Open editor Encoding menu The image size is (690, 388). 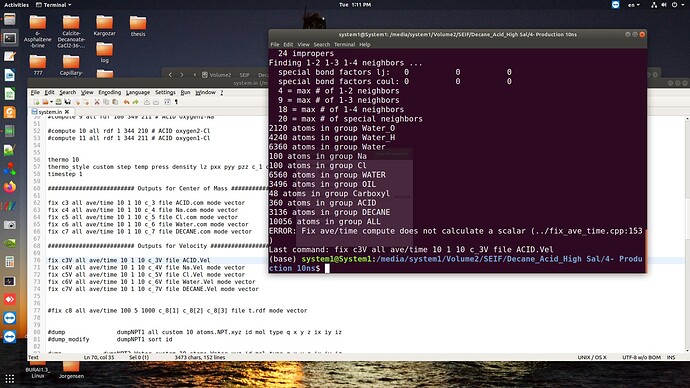pos(109,92)
